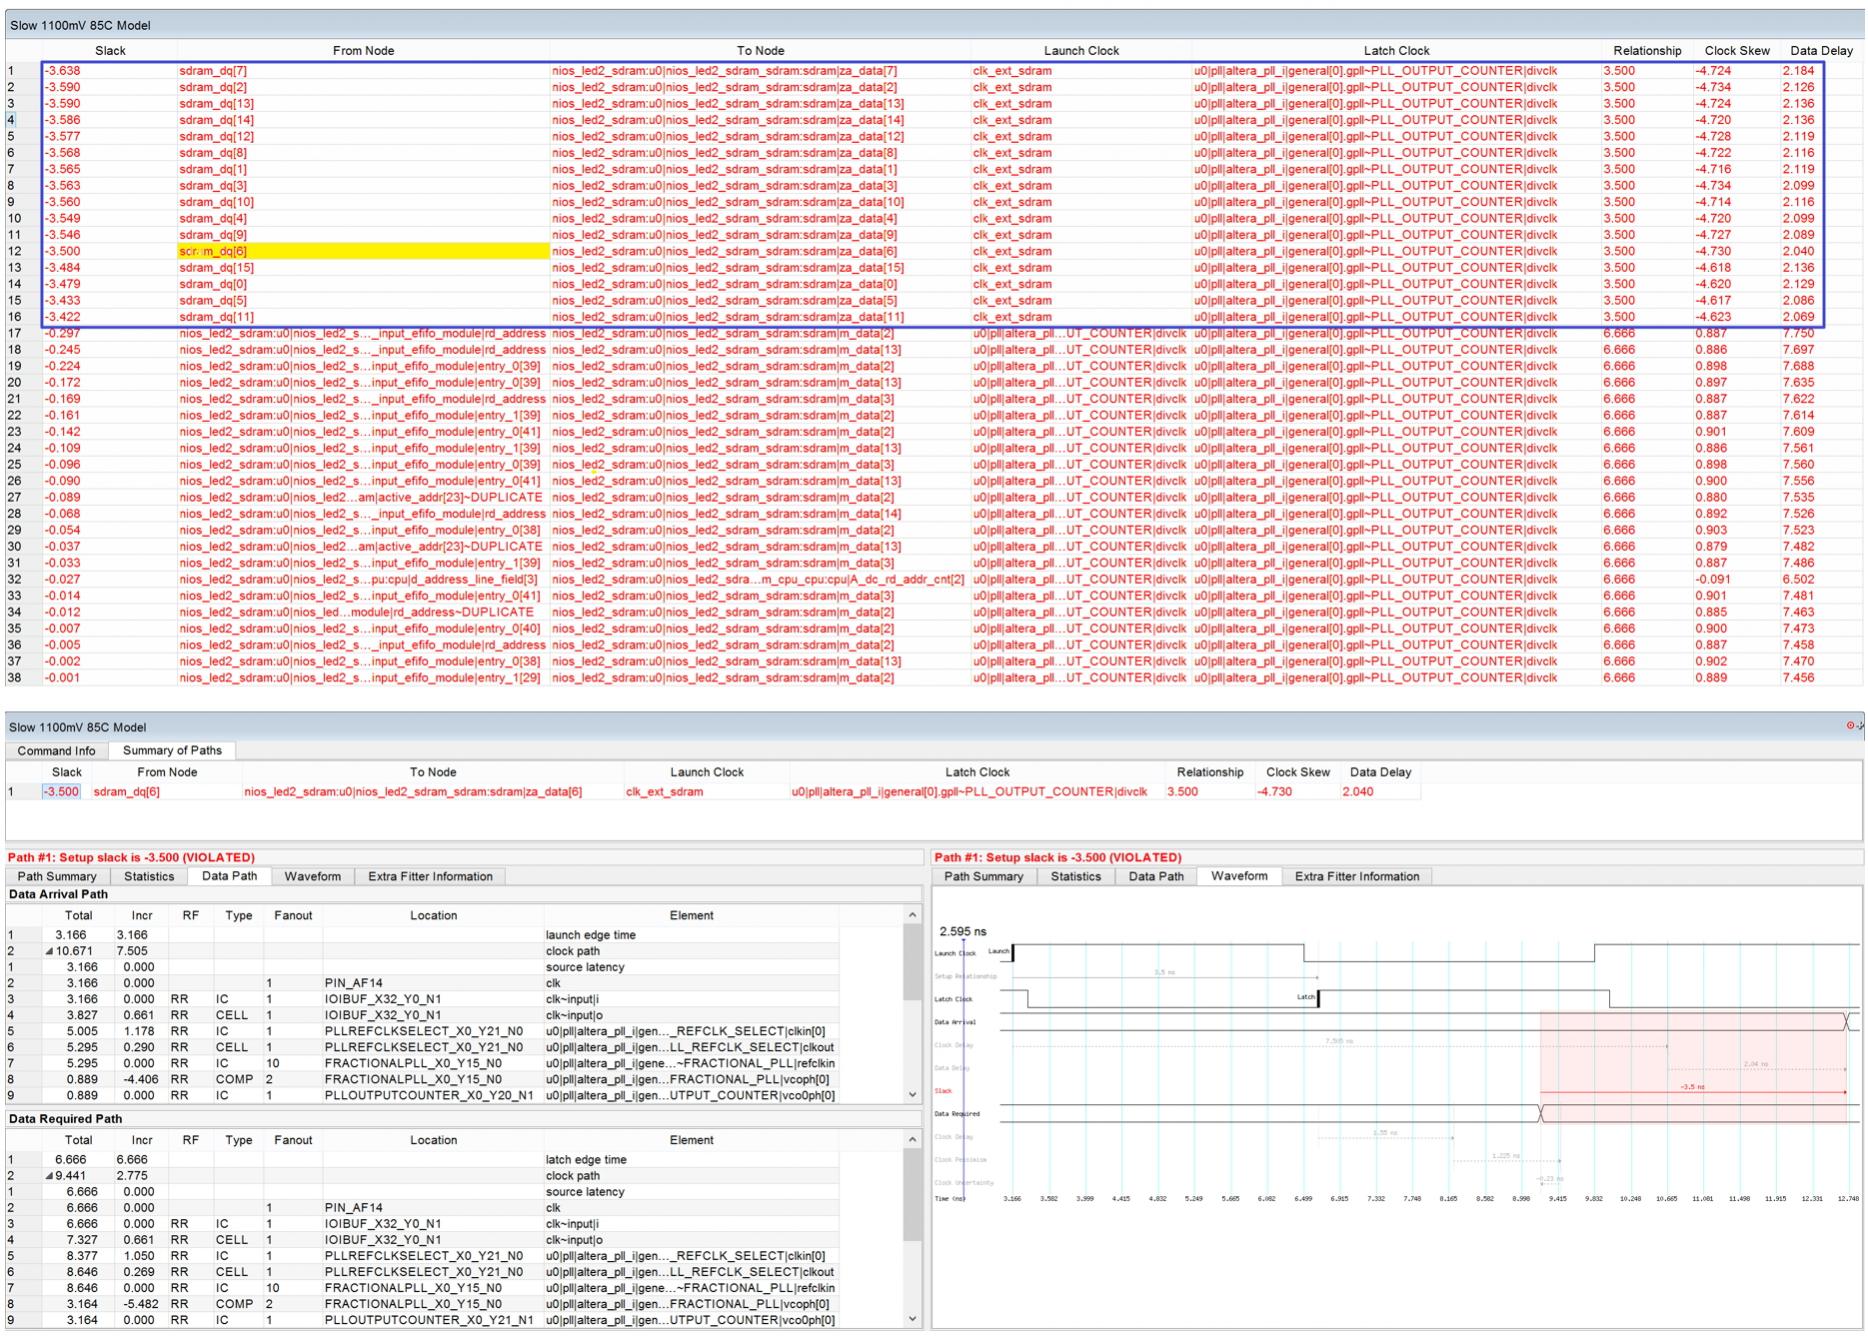The width and height of the screenshot is (1868, 1339).
Task: Open Statistics tab in the left path pane
Action: pyautogui.click(x=149, y=877)
